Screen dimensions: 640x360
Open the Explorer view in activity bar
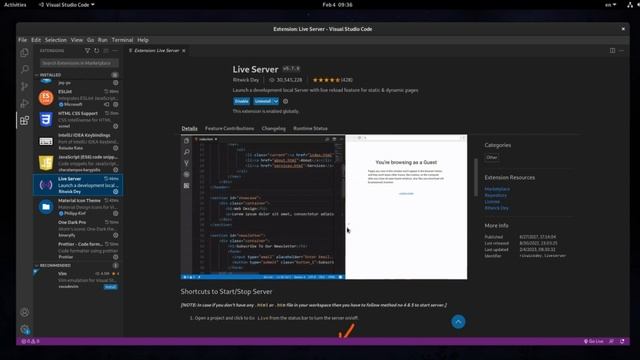24,52
